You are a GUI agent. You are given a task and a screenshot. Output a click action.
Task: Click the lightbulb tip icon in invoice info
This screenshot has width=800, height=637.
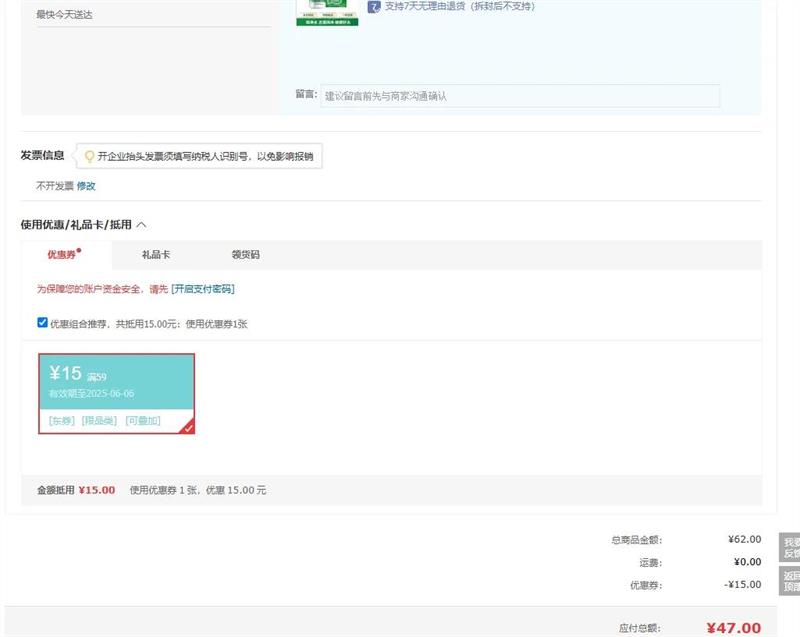pos(89,156)
